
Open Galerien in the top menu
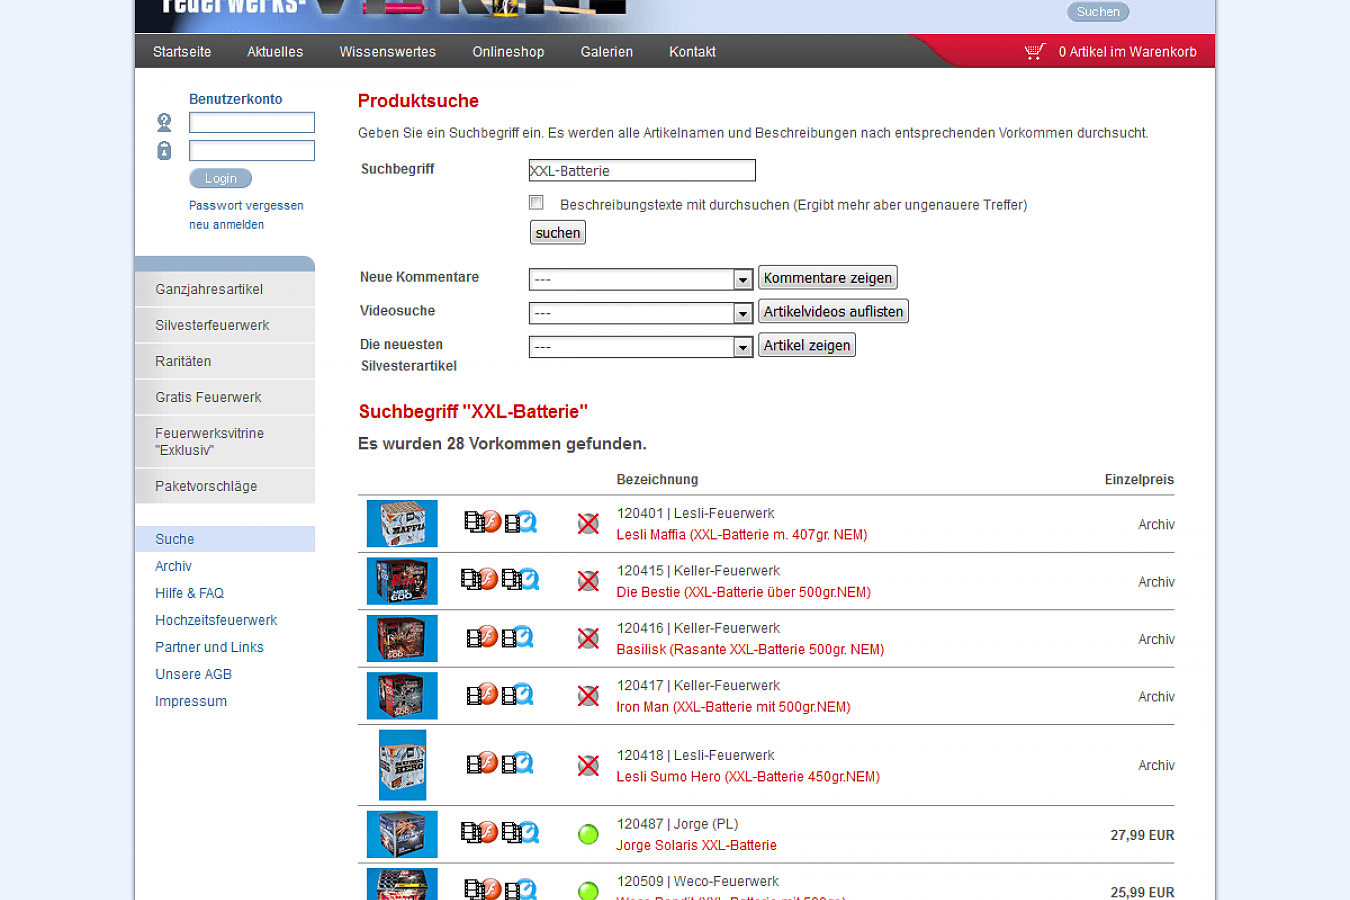point(607,52)
